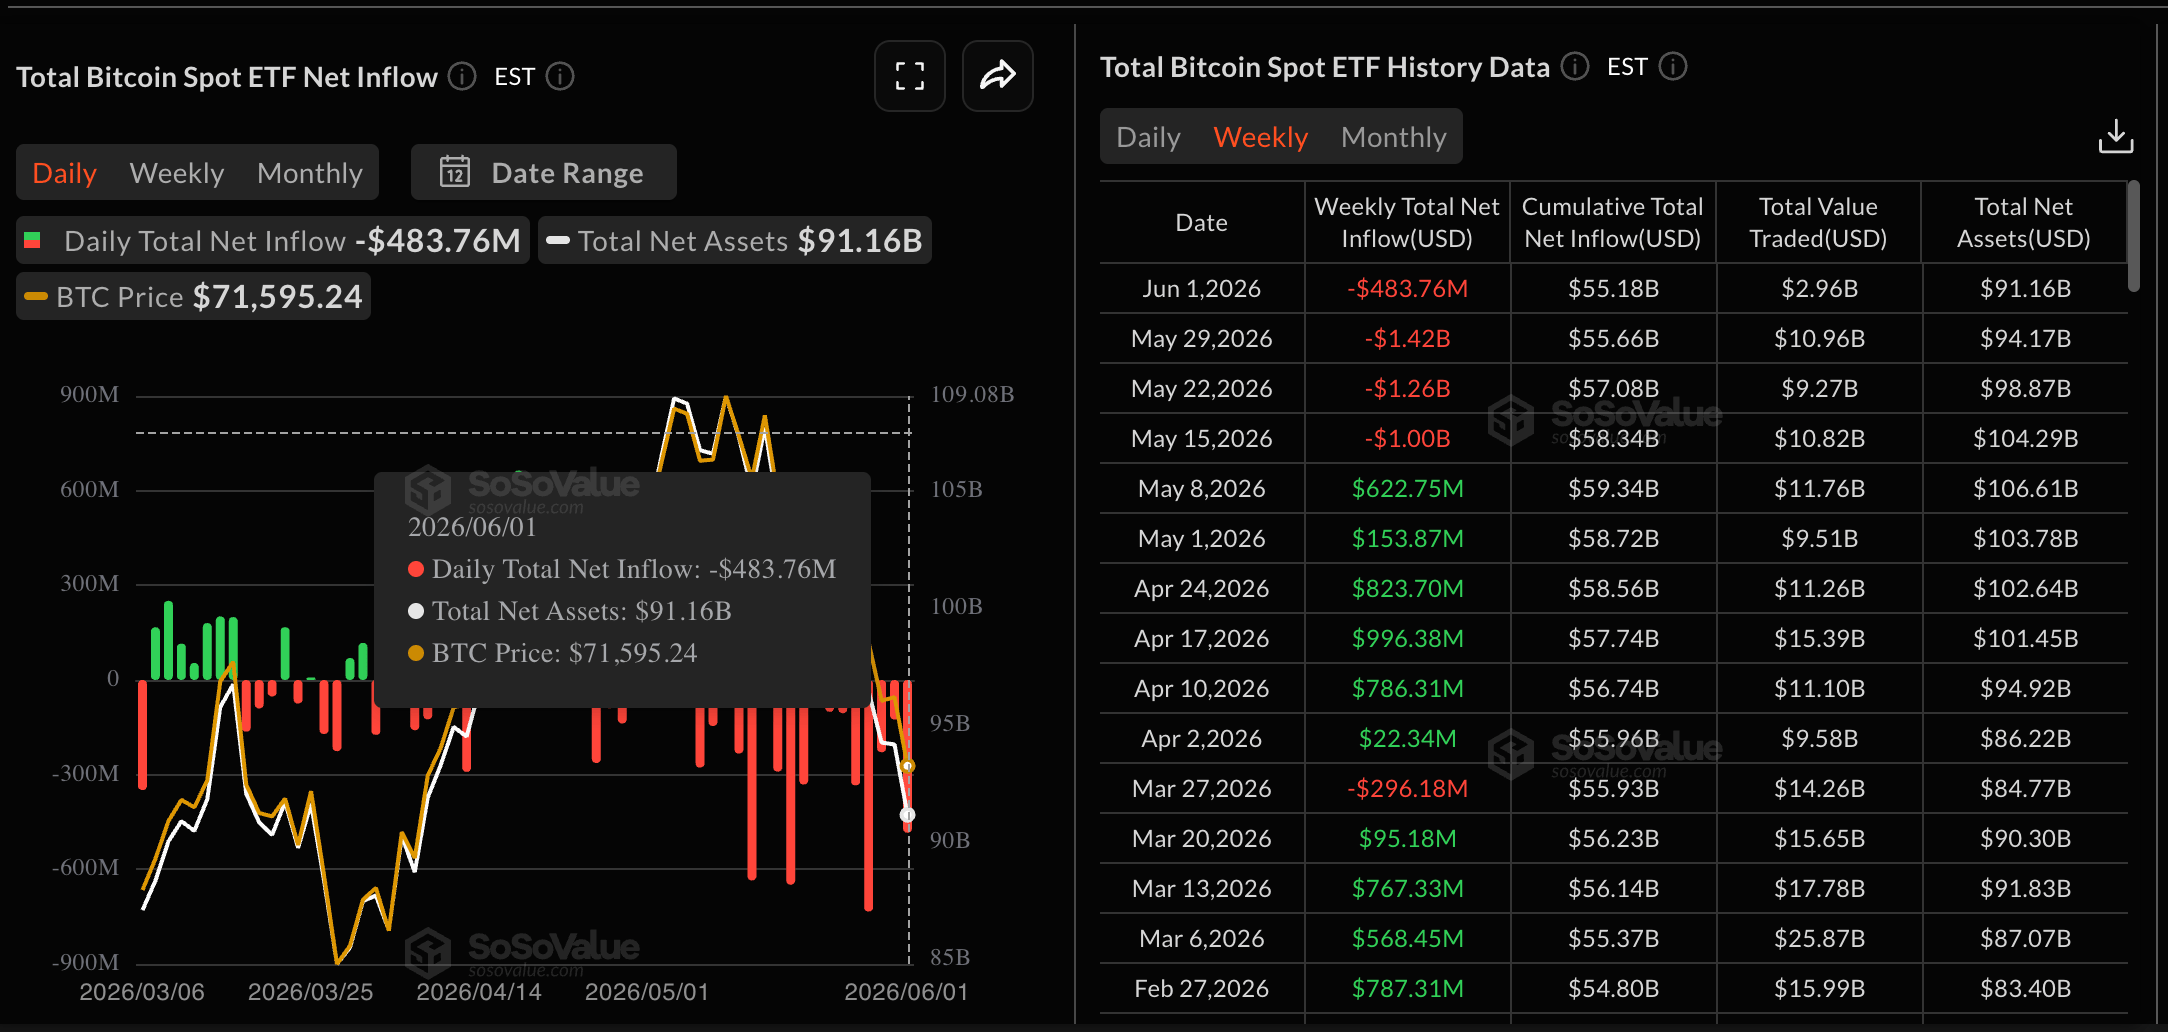Select the Mar 27,2026 row date
The image size is (2168, 1032).
coord(1202,789)
